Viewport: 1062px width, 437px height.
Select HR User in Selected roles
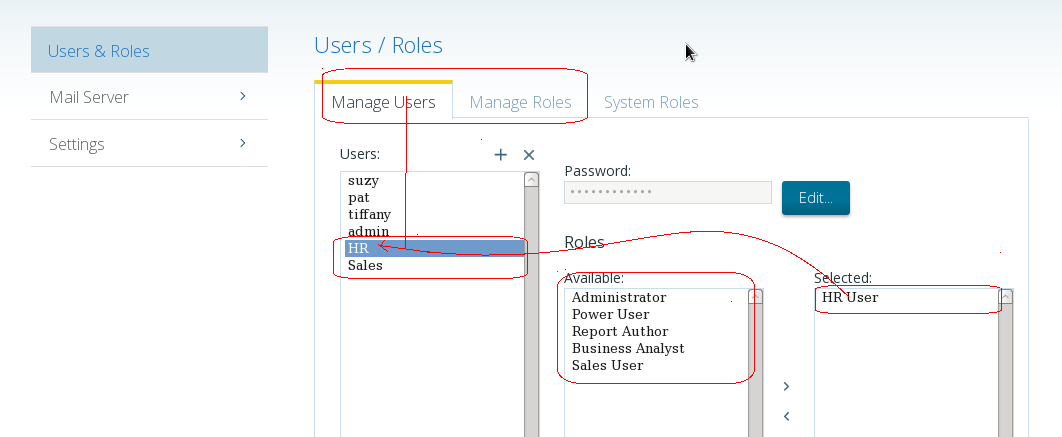[850, 298]
